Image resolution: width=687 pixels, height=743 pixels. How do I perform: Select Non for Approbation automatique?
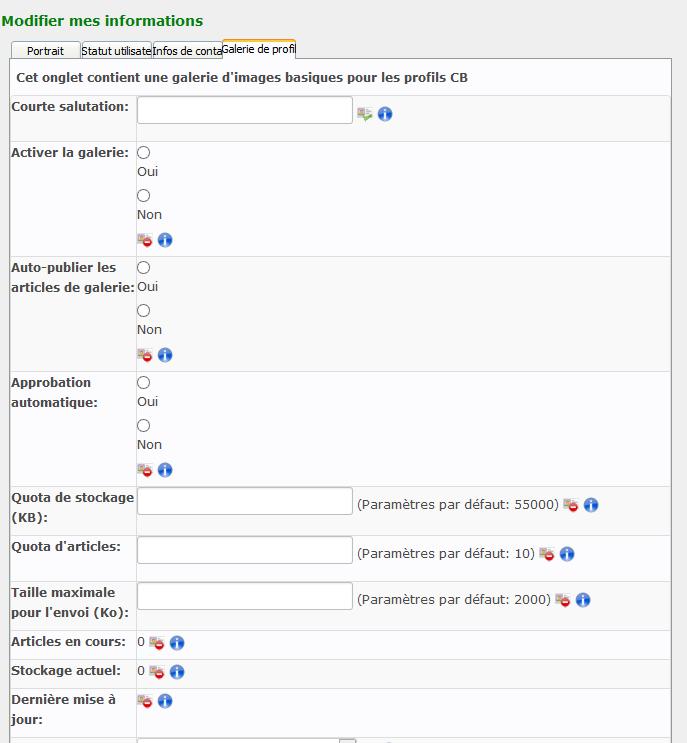(144, 426)
